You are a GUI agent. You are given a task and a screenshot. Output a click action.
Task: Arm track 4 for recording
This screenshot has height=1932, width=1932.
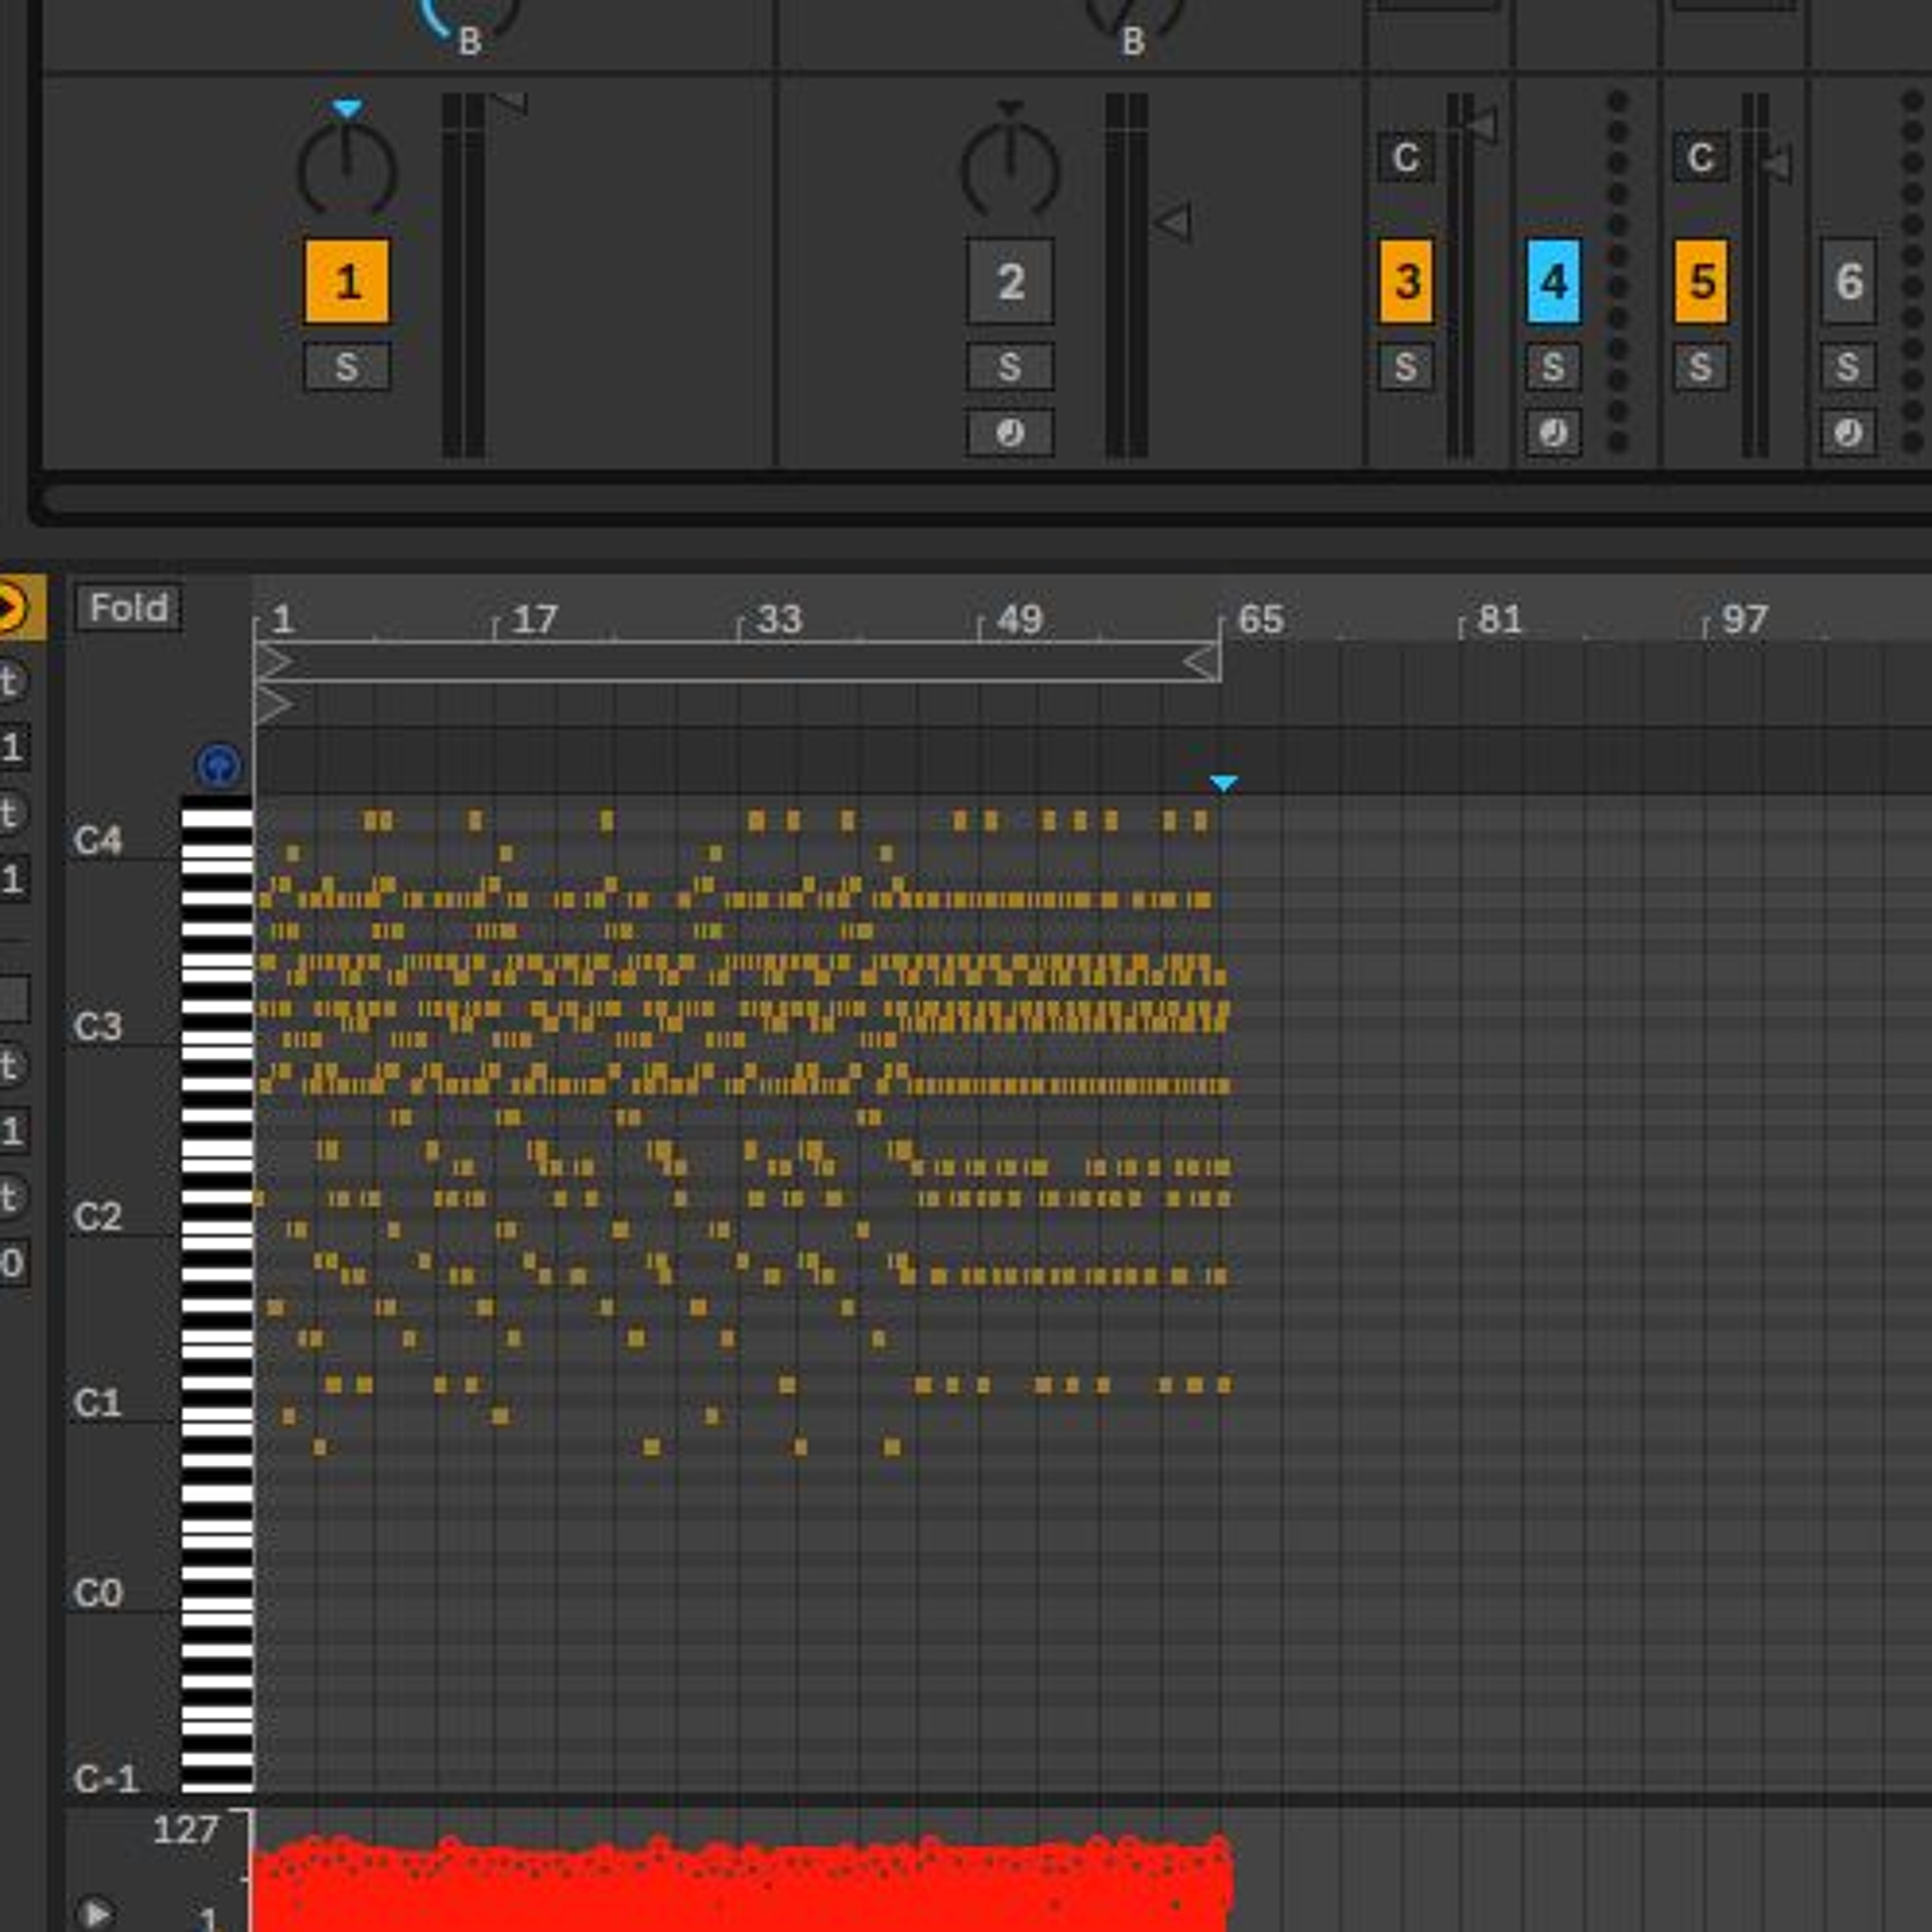(x=1553, y=432)
